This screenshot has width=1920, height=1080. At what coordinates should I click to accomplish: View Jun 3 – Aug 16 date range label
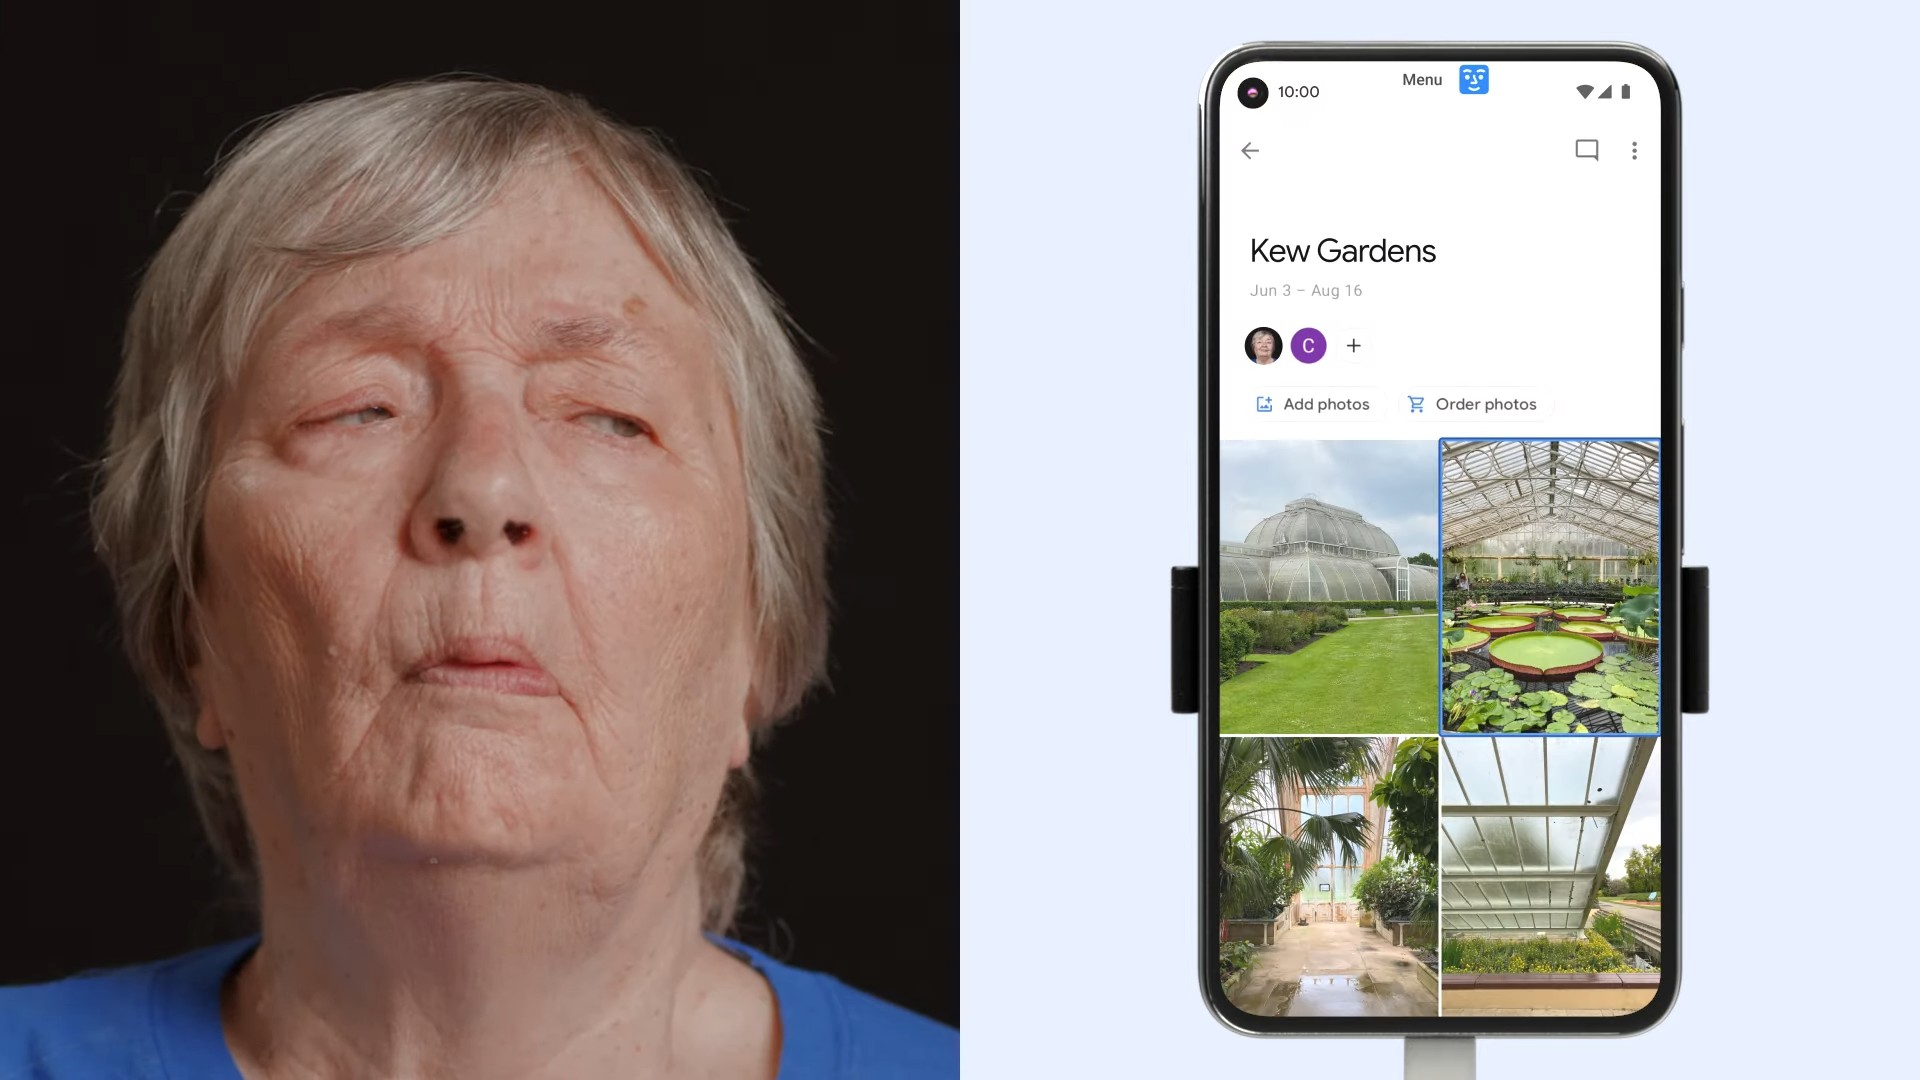tap(1305, 289)
